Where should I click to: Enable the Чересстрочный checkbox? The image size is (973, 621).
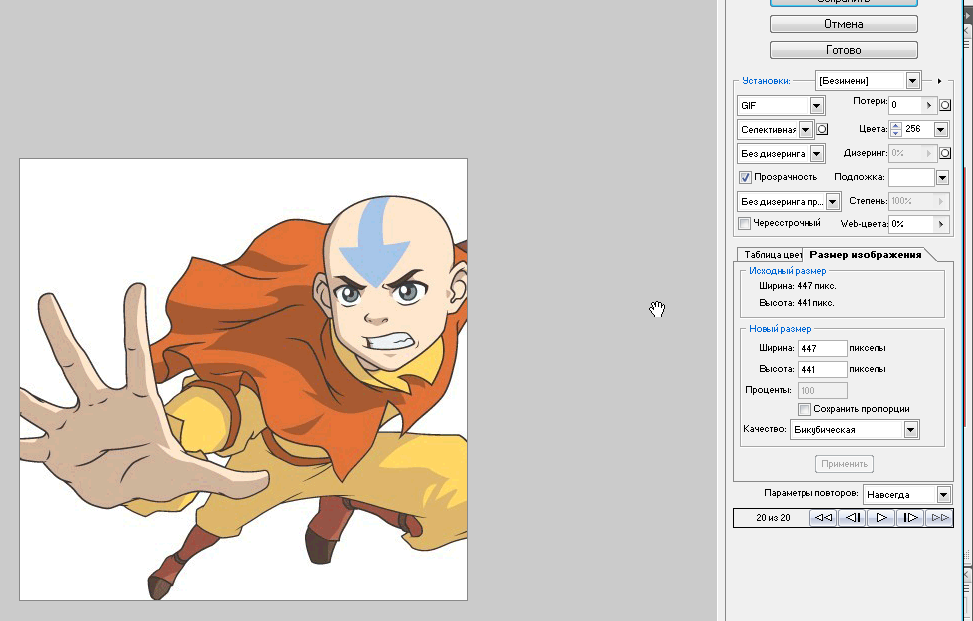745,223
